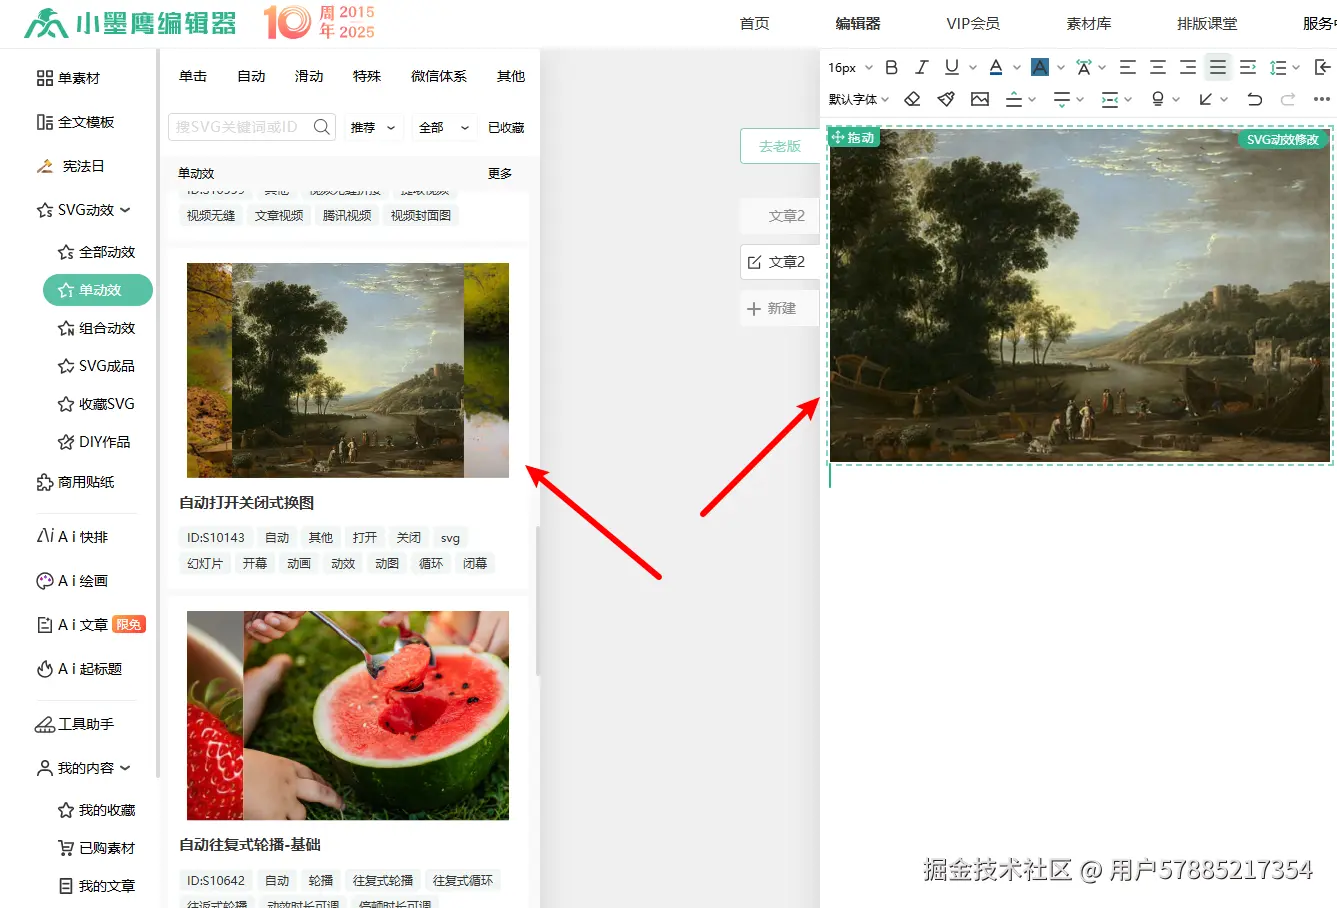Click the outdent arrow icon at toolbar end

tap(1322, 67)
